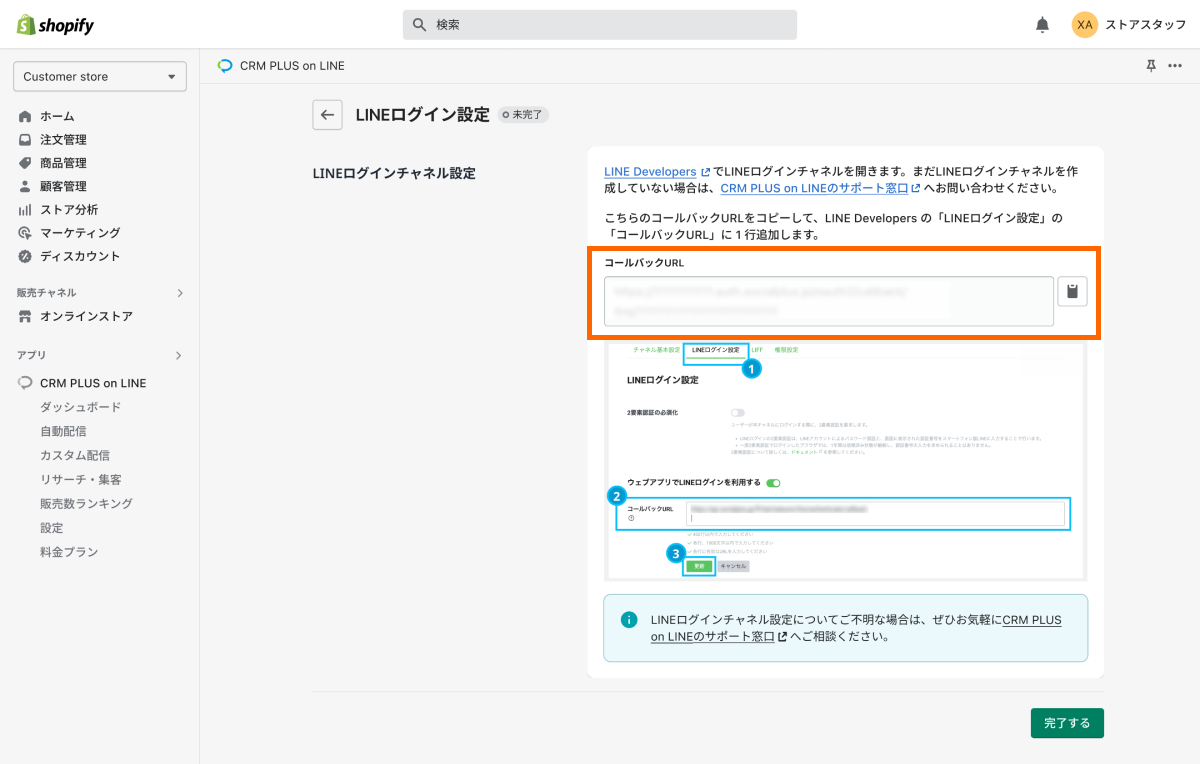The height and width of the screenshot is (764, 1200).
Task: Click the マーケティング target icon
Action: [x=25, y=233]
